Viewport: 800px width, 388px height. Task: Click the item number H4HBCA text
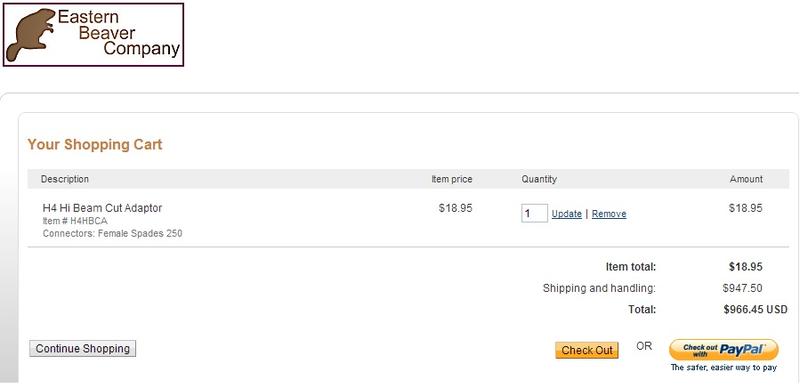75,221
